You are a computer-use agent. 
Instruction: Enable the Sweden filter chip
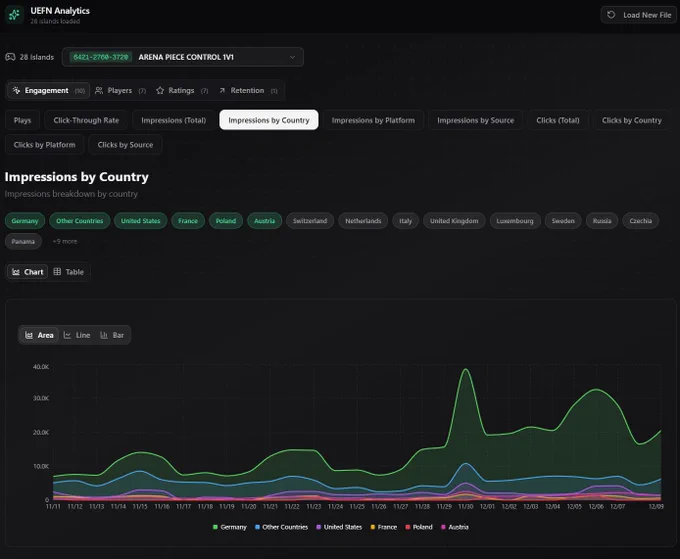563,221
